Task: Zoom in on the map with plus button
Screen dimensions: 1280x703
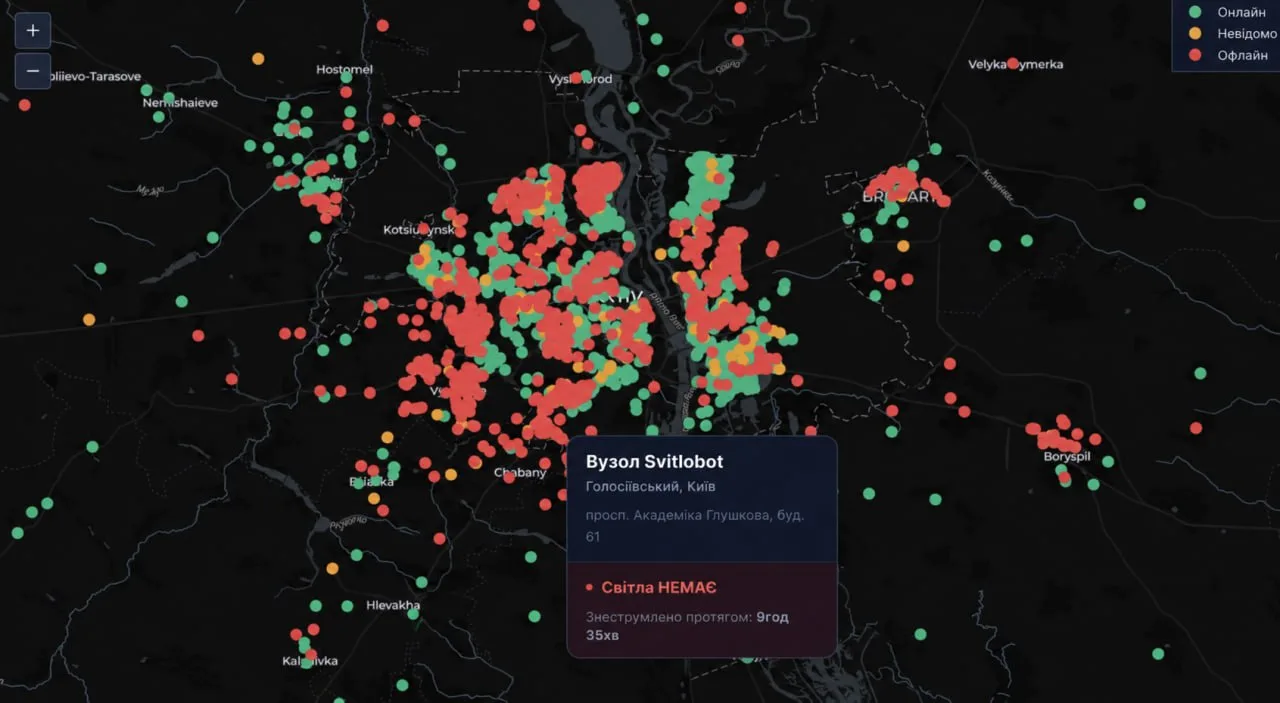Action: (x=33, y=30)
